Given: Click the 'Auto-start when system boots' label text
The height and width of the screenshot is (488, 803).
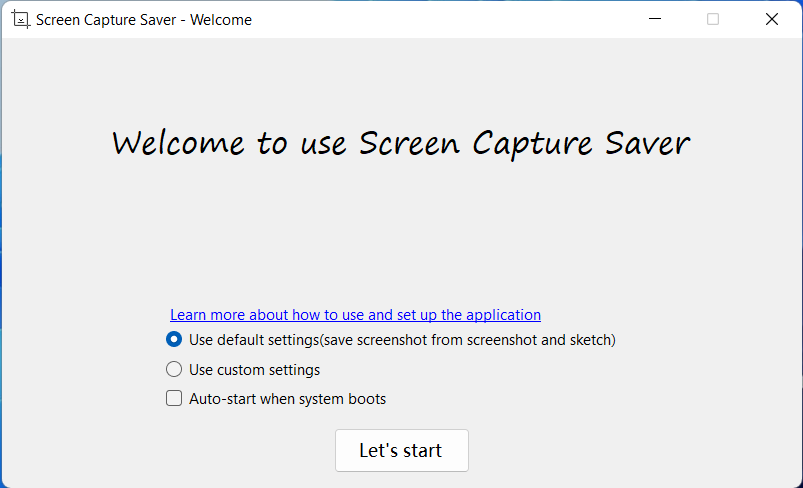Looking at the screenshot, I should [287, 399].
